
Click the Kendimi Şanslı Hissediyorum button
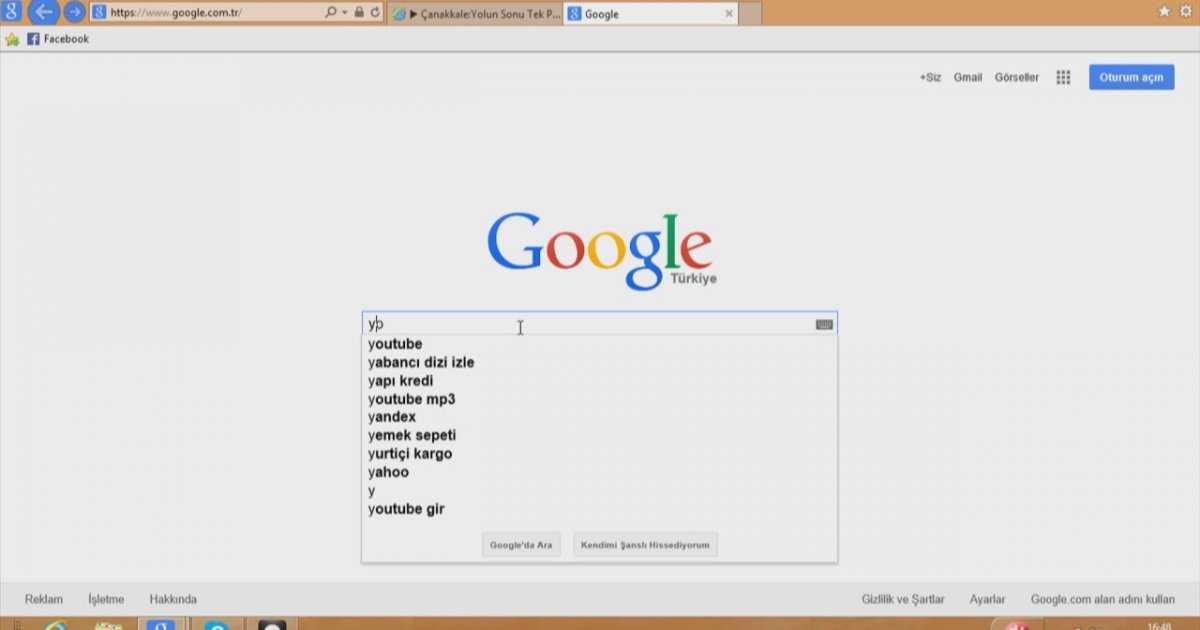click(646, 545)
